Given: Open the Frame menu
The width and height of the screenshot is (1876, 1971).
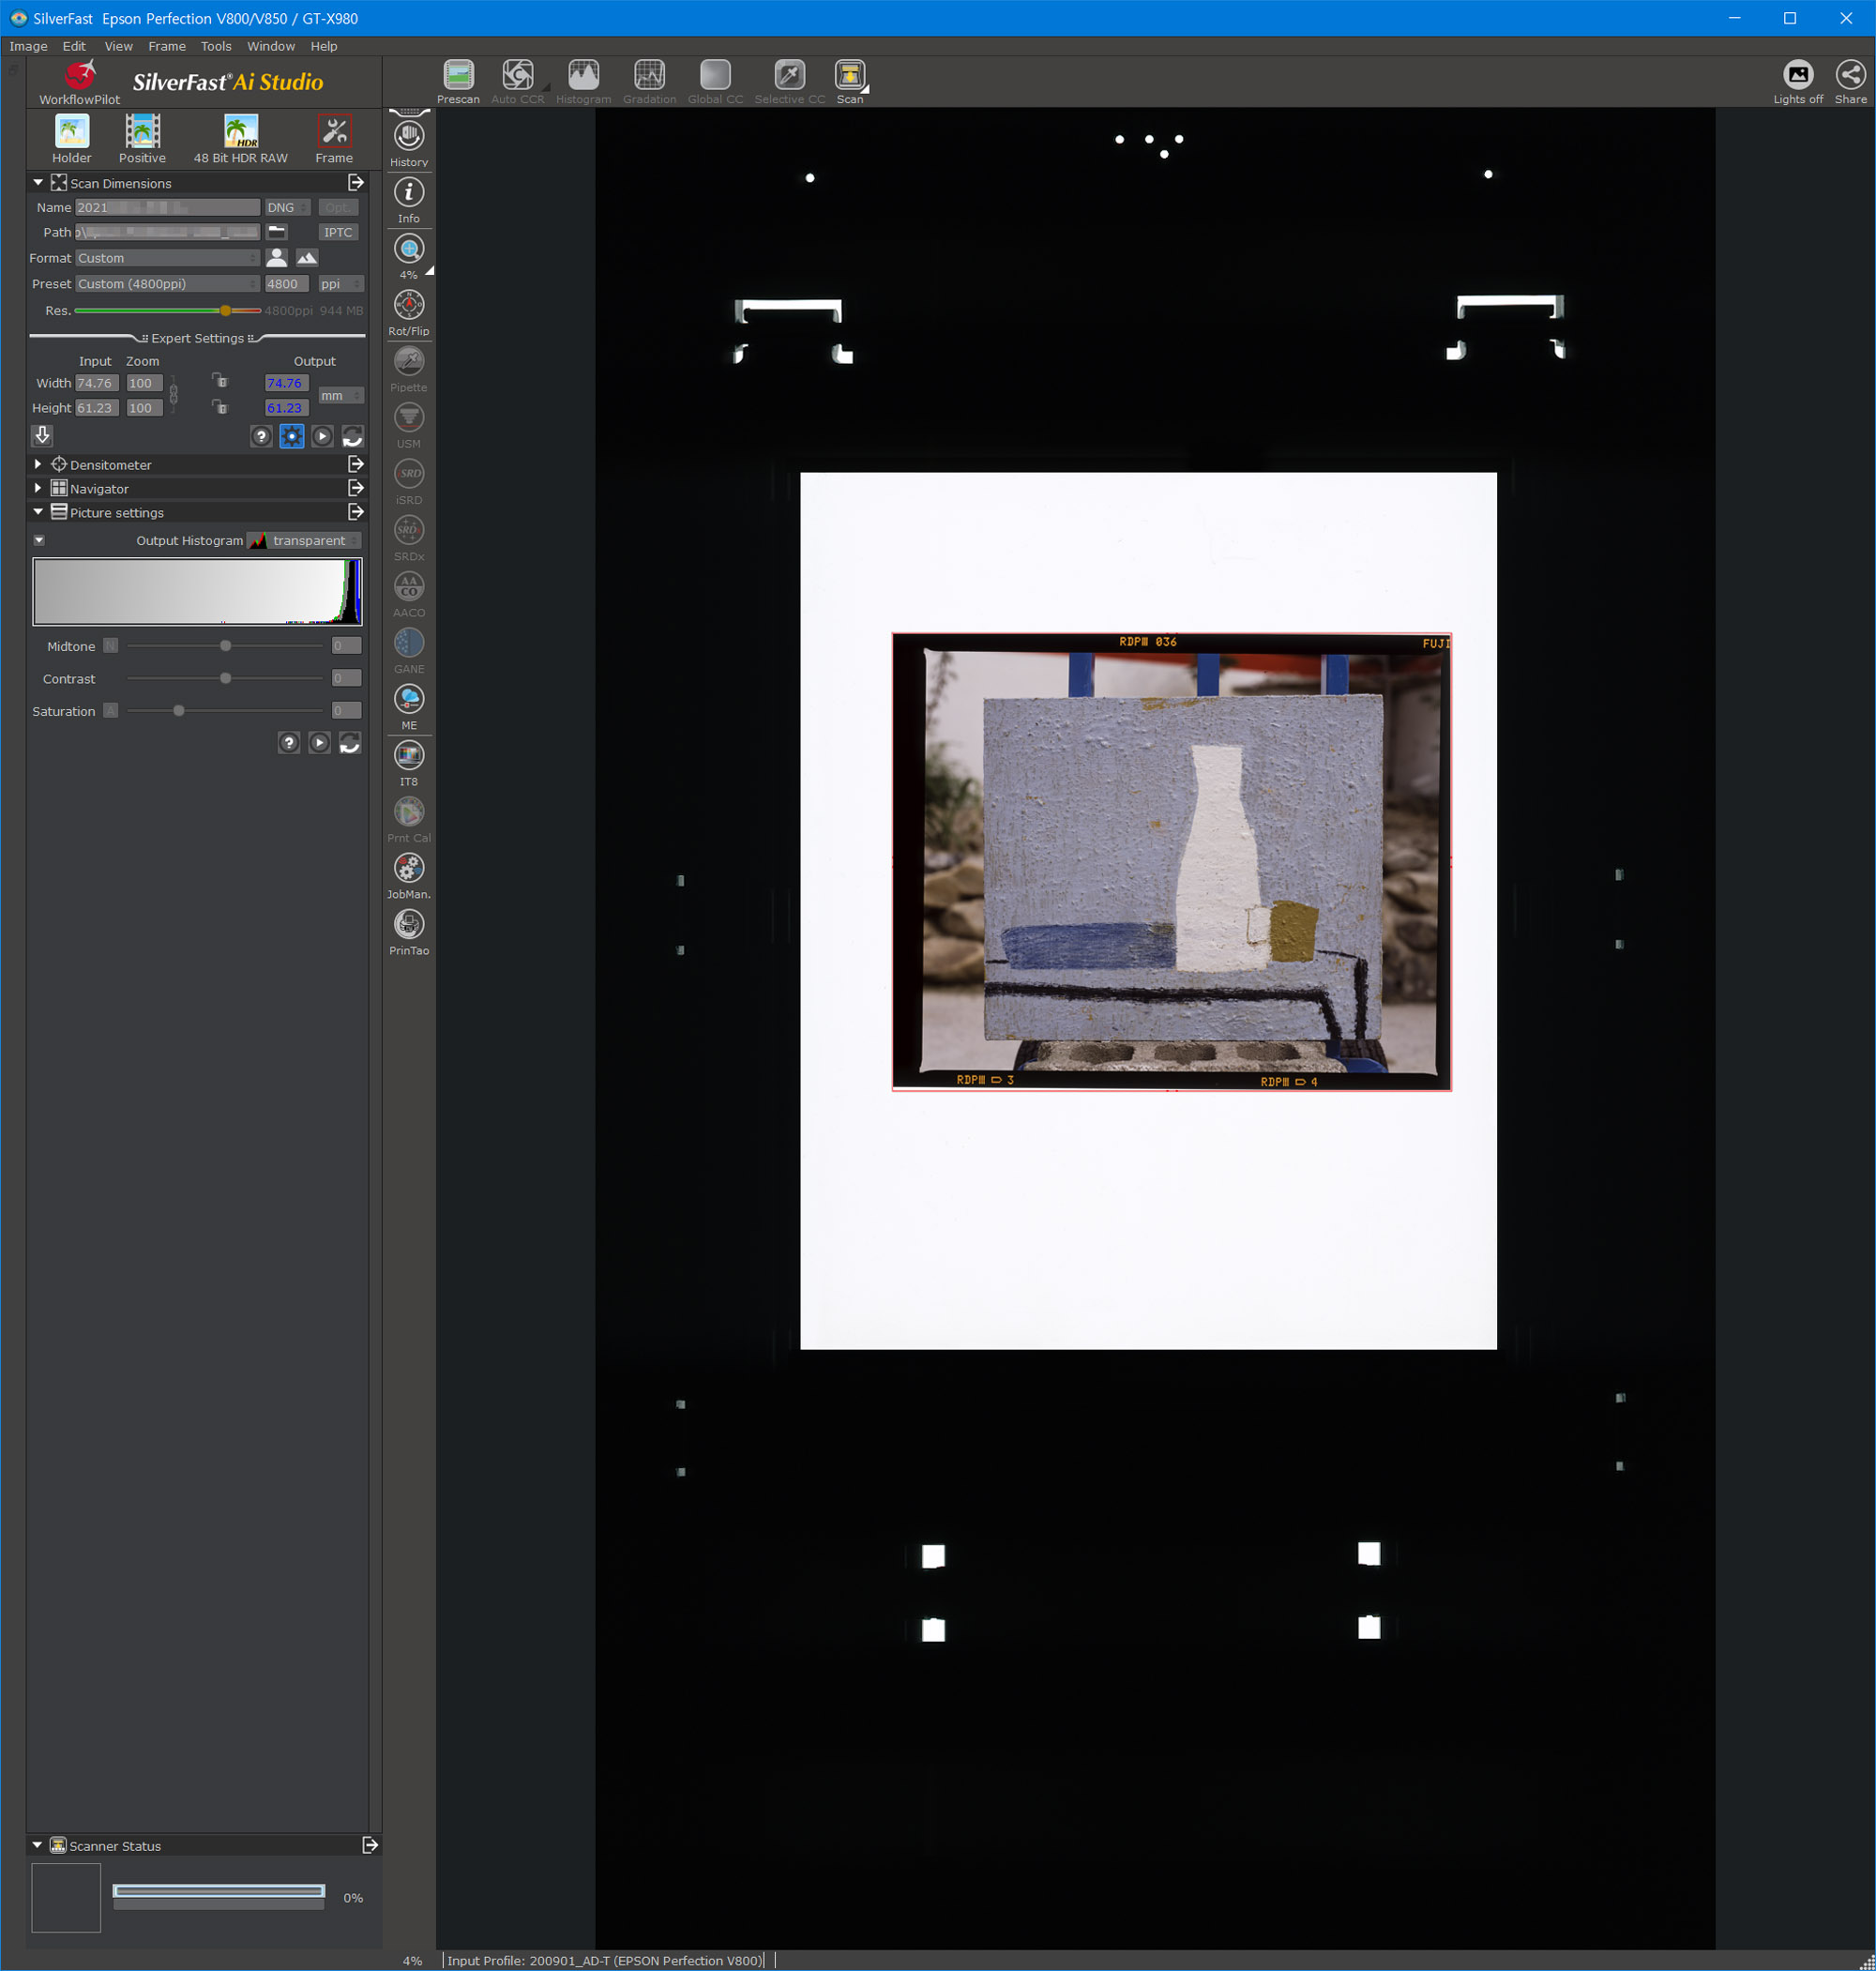Looking at the screenshot, I should (167, 46).
